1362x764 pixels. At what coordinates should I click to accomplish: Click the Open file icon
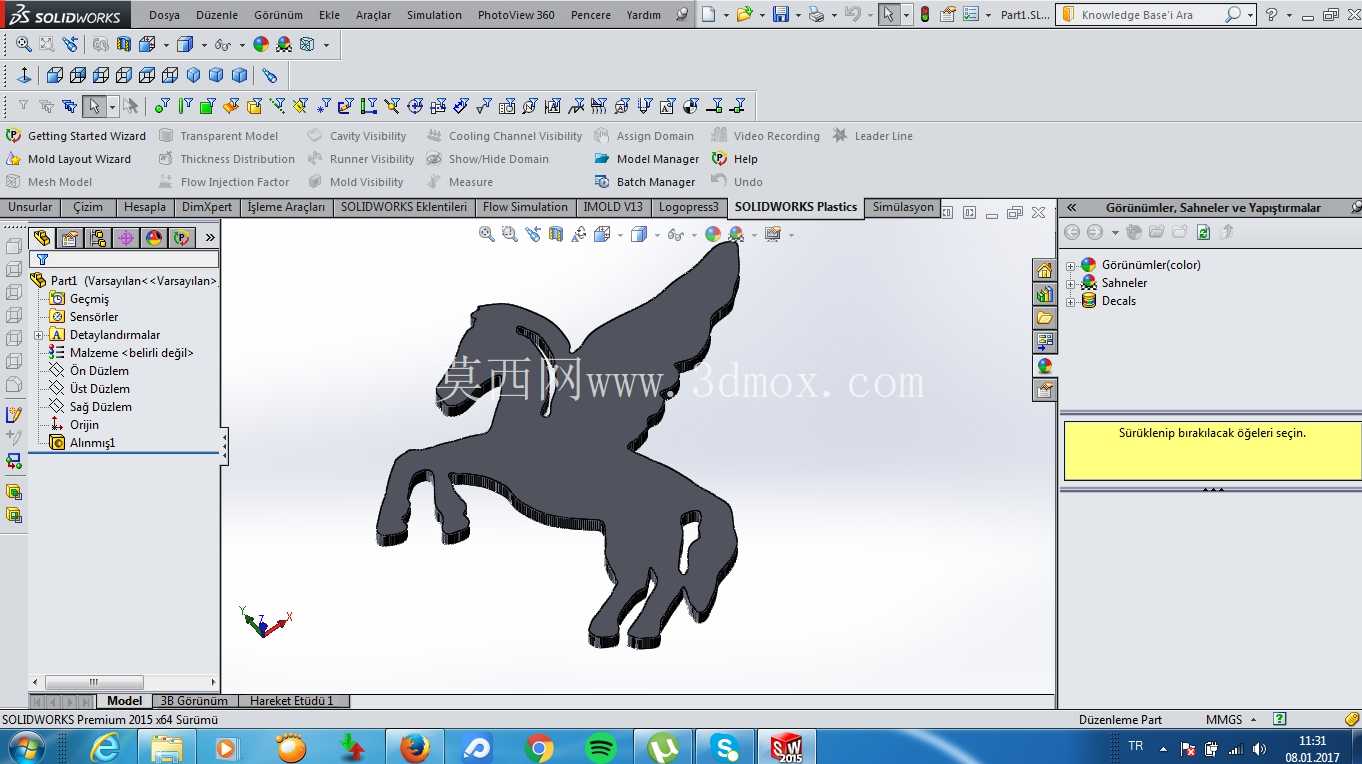click(743, 15)
